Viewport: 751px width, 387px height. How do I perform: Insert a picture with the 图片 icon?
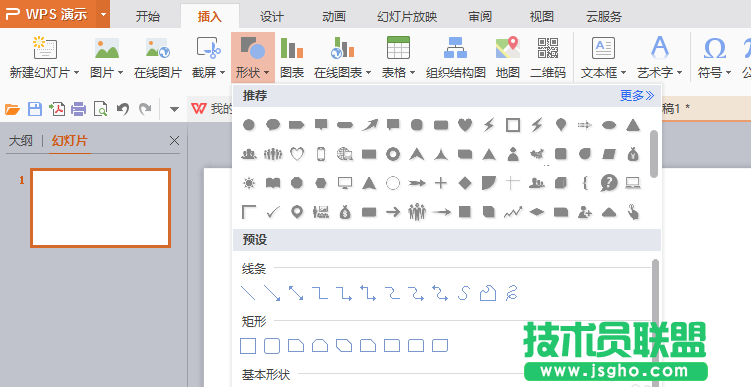pos(107,48)
